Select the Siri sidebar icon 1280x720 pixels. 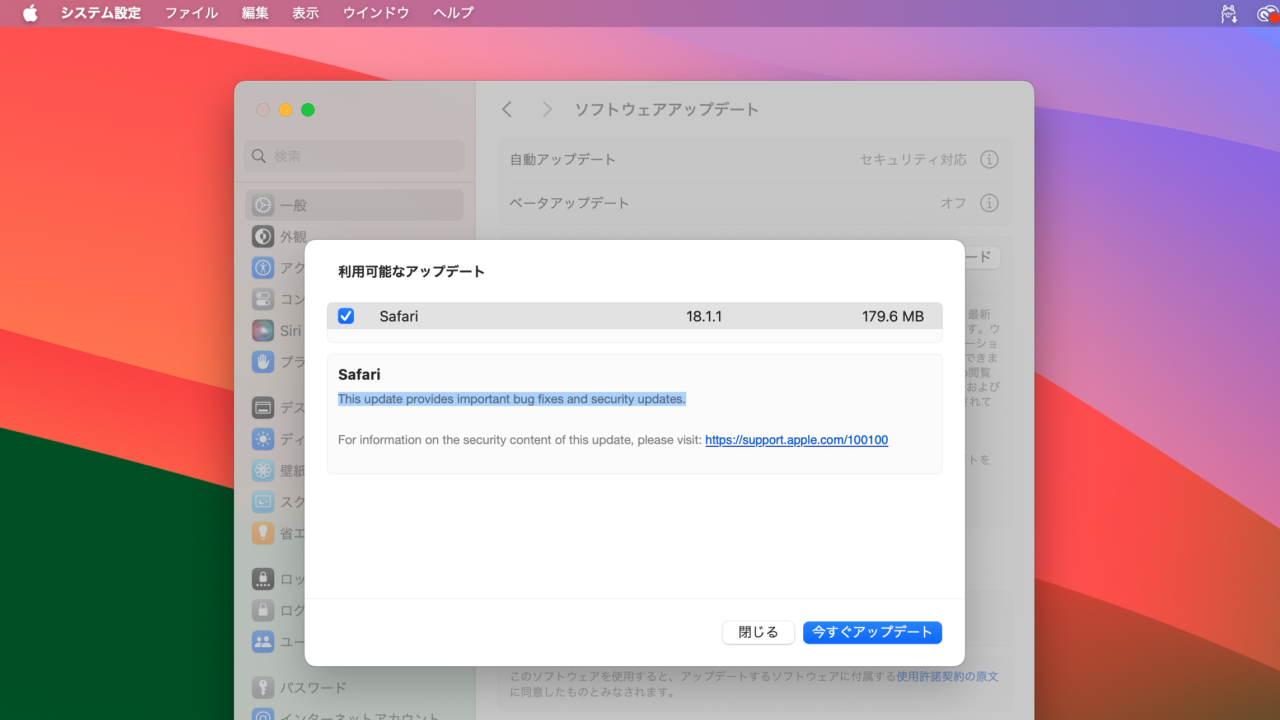tap(263, 330)
